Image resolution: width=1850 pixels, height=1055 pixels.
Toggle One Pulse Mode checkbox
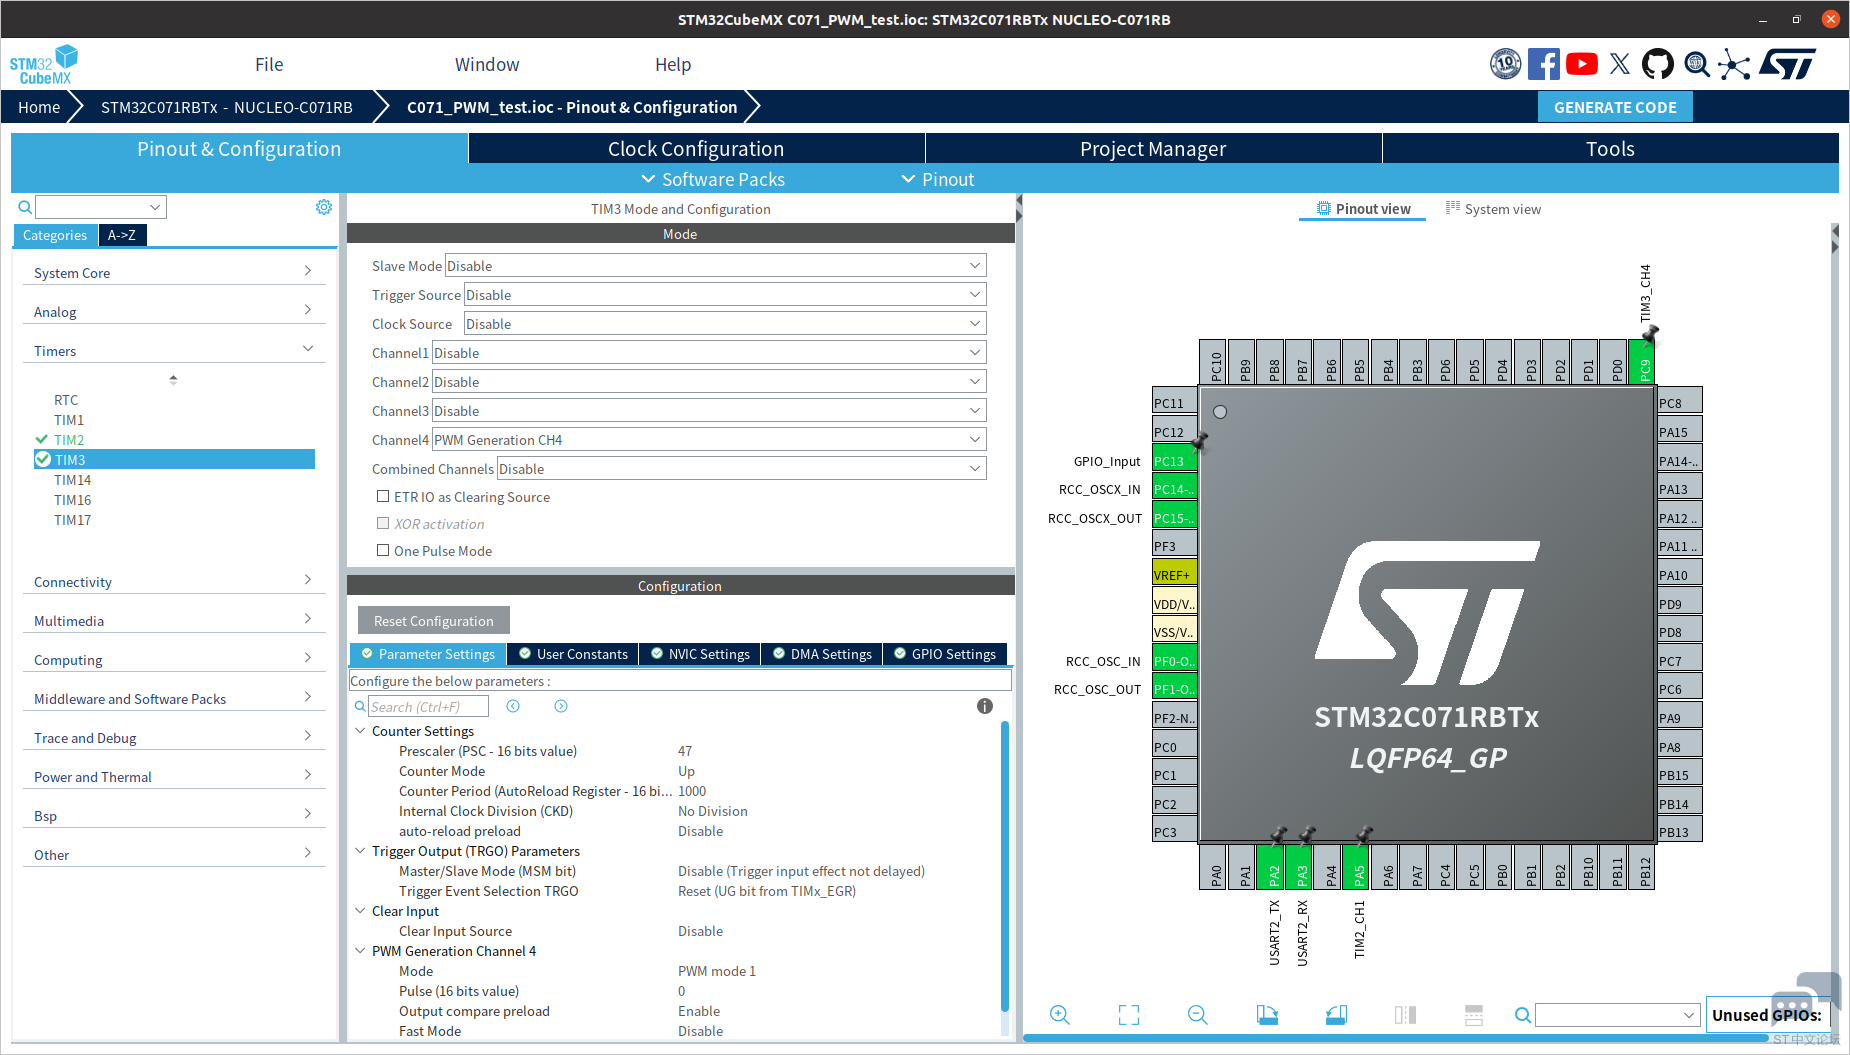pos(383,550)
